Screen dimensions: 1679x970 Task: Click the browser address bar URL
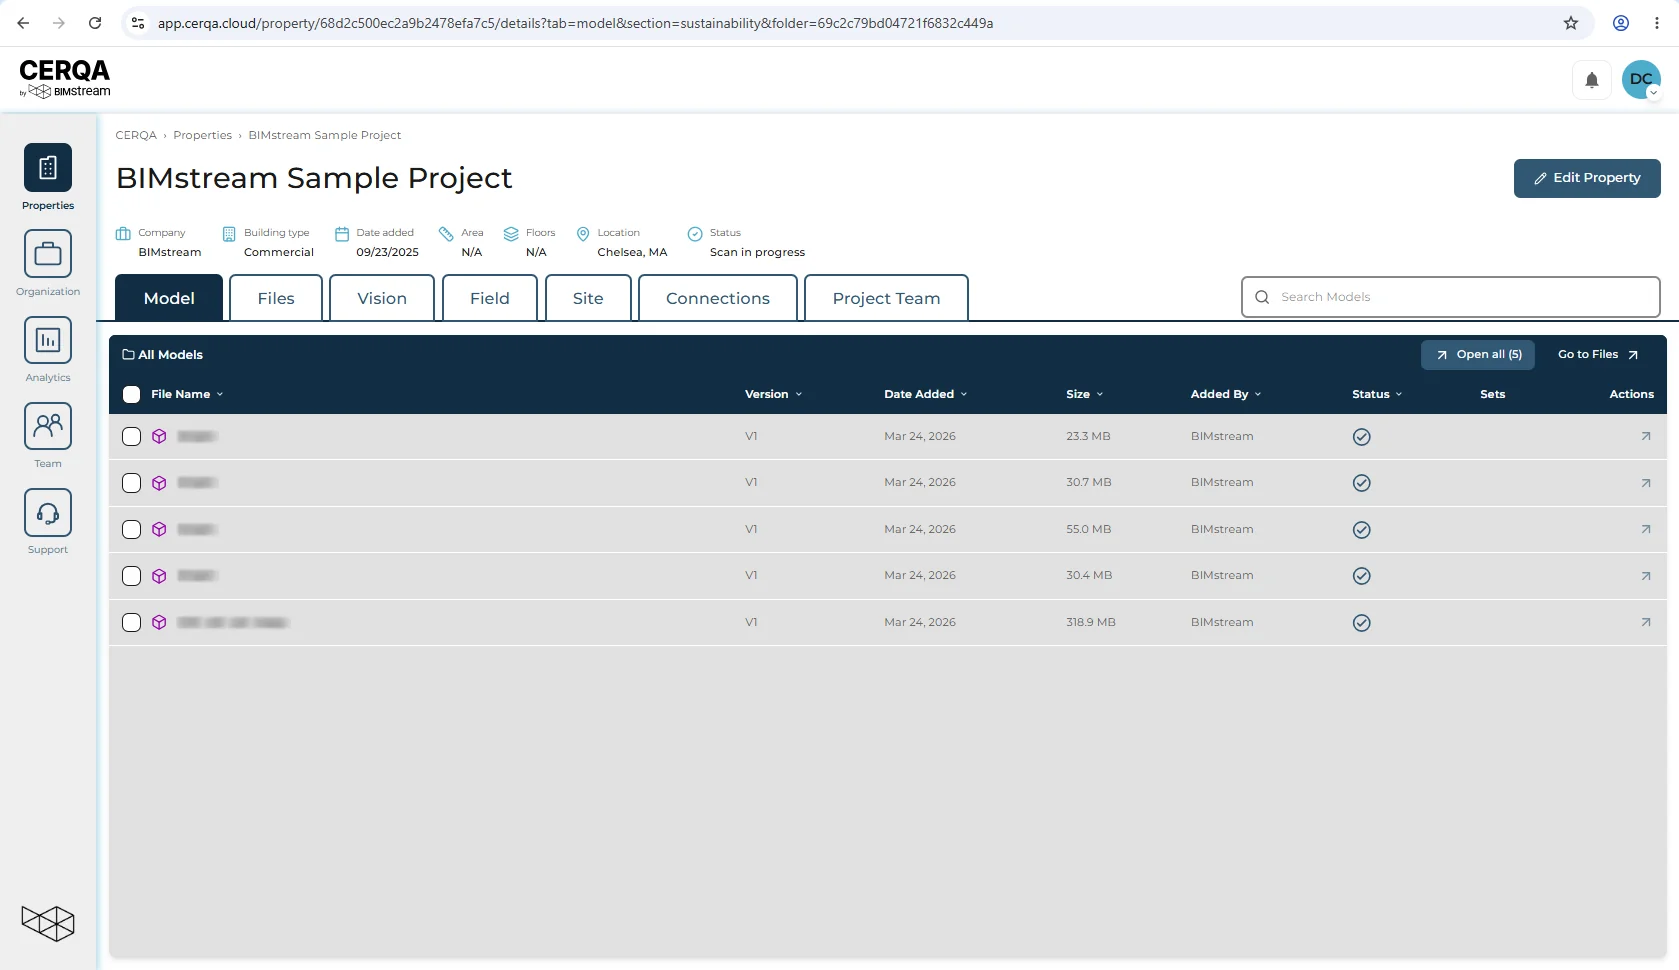click(575, 23)
